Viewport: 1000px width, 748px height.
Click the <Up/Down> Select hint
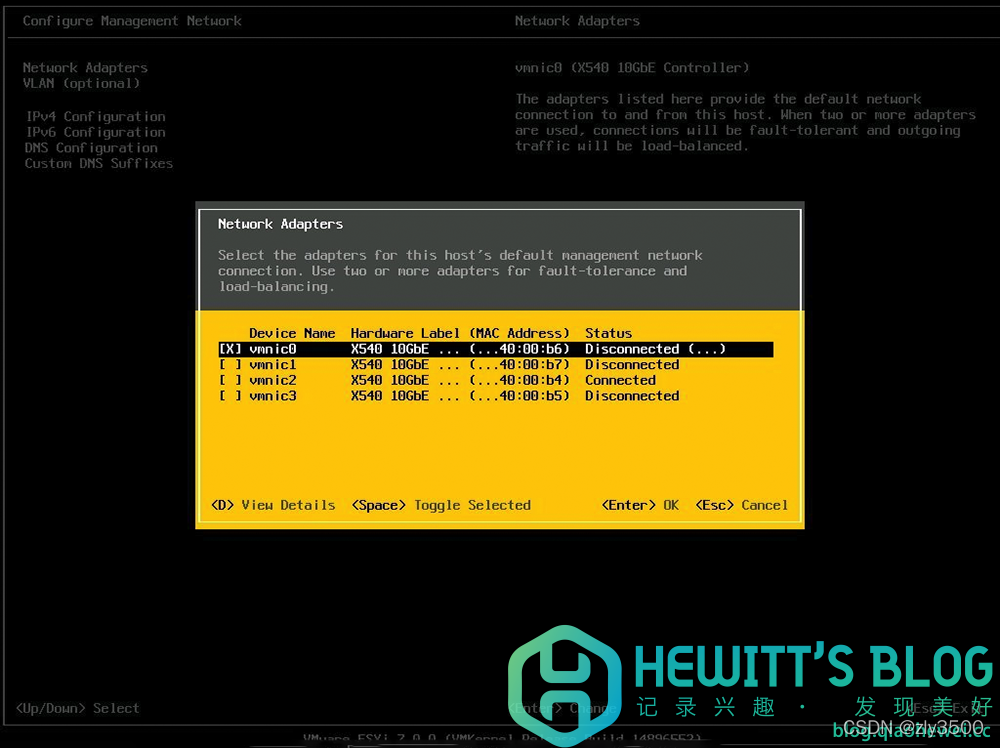point(78,708)
